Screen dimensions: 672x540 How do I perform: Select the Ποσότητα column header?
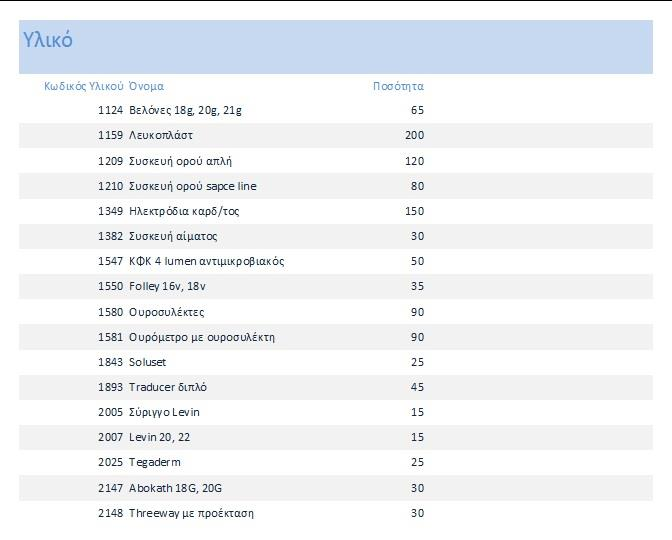click(x=398, y=86)
